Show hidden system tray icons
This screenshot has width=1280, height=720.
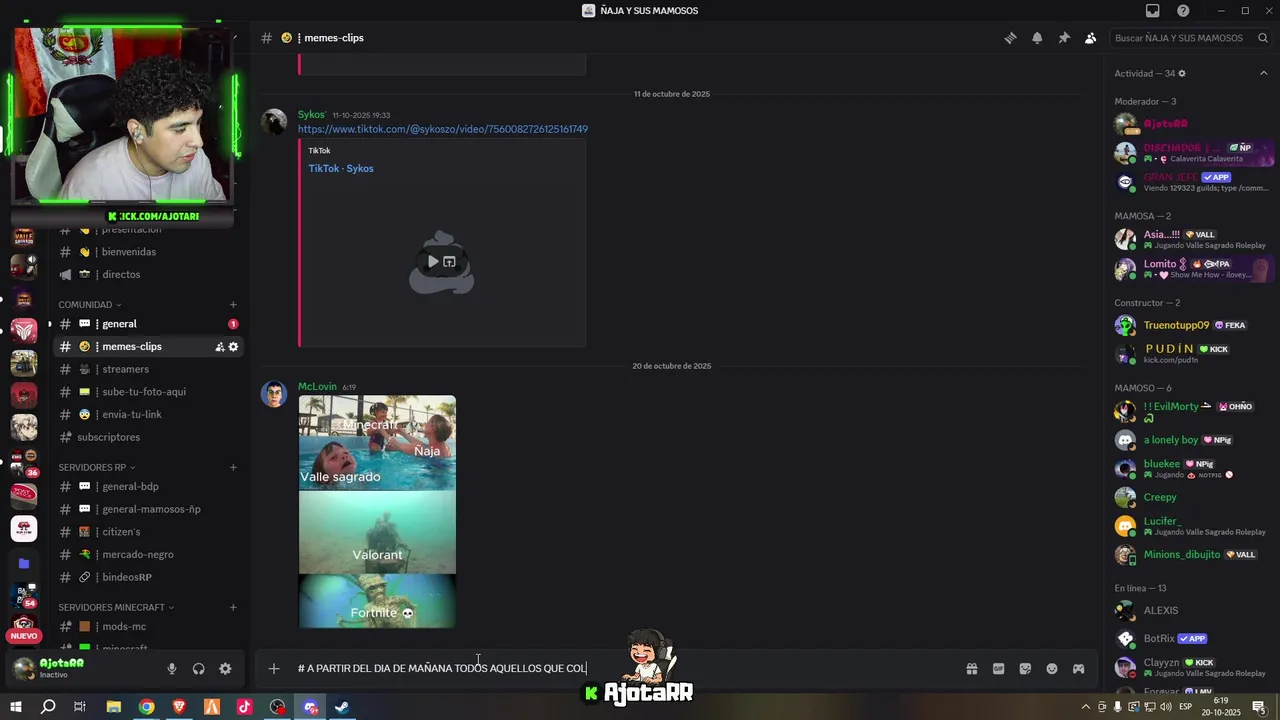[1086, 707]
